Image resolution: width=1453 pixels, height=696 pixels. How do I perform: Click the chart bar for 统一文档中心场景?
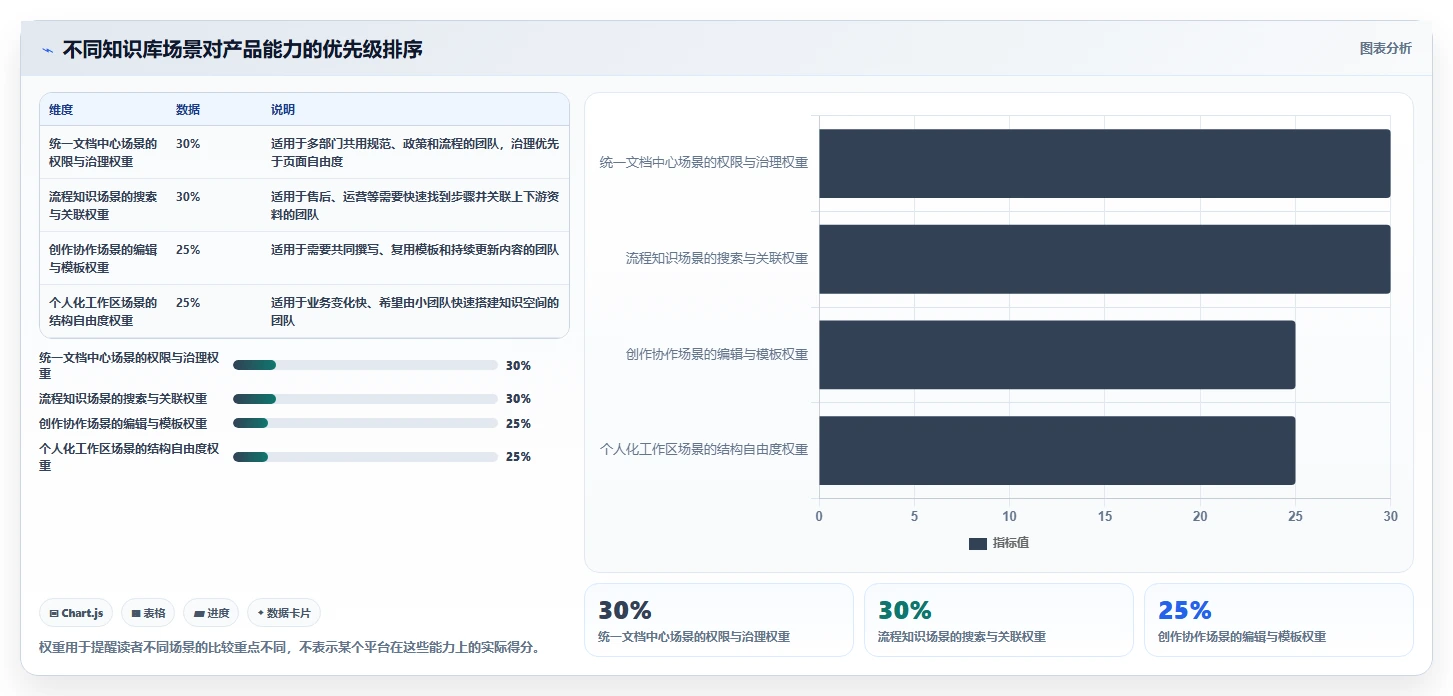[x=1104, y=163]
